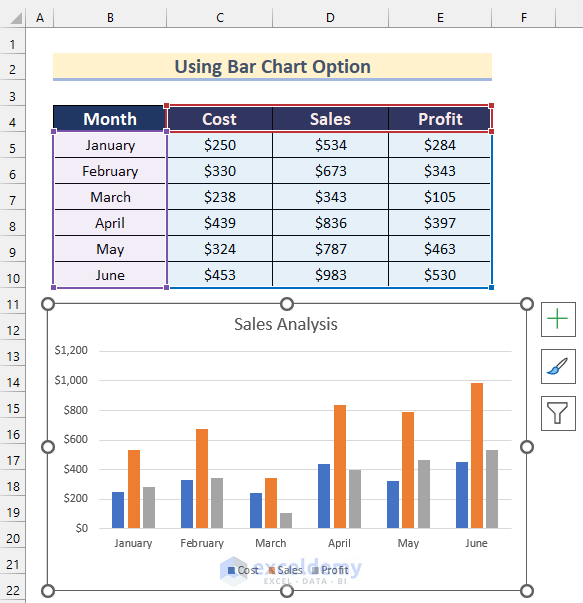Open the Chart Filters funnel button
This screenshot has height=603, width=583.
(x=558, y=413)
